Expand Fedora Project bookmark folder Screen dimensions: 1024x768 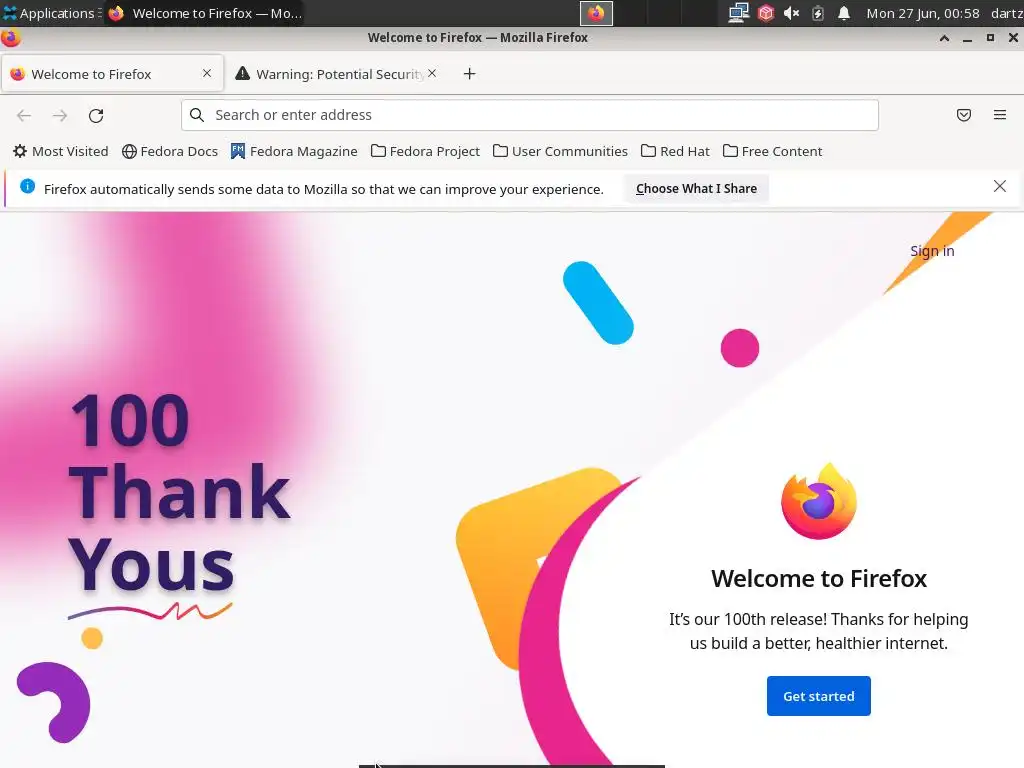(425, 152)
